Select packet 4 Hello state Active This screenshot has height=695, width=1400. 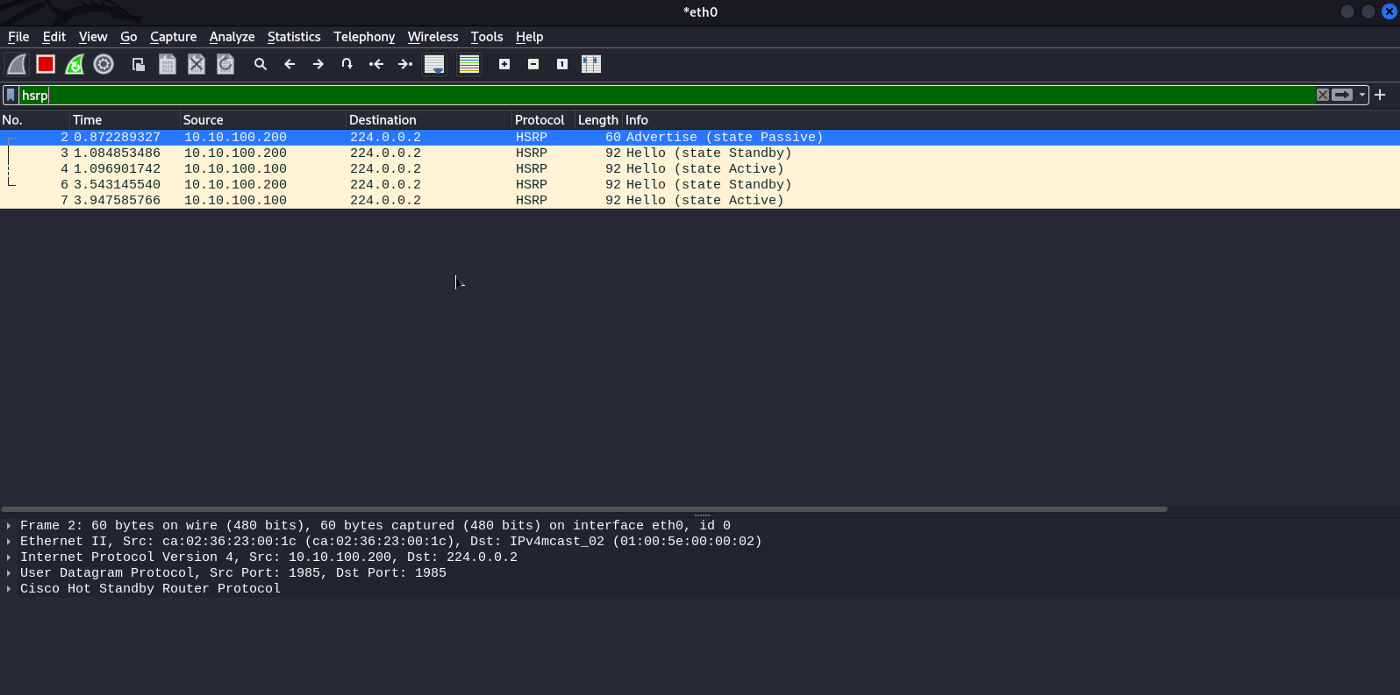[x=400, y=169]
